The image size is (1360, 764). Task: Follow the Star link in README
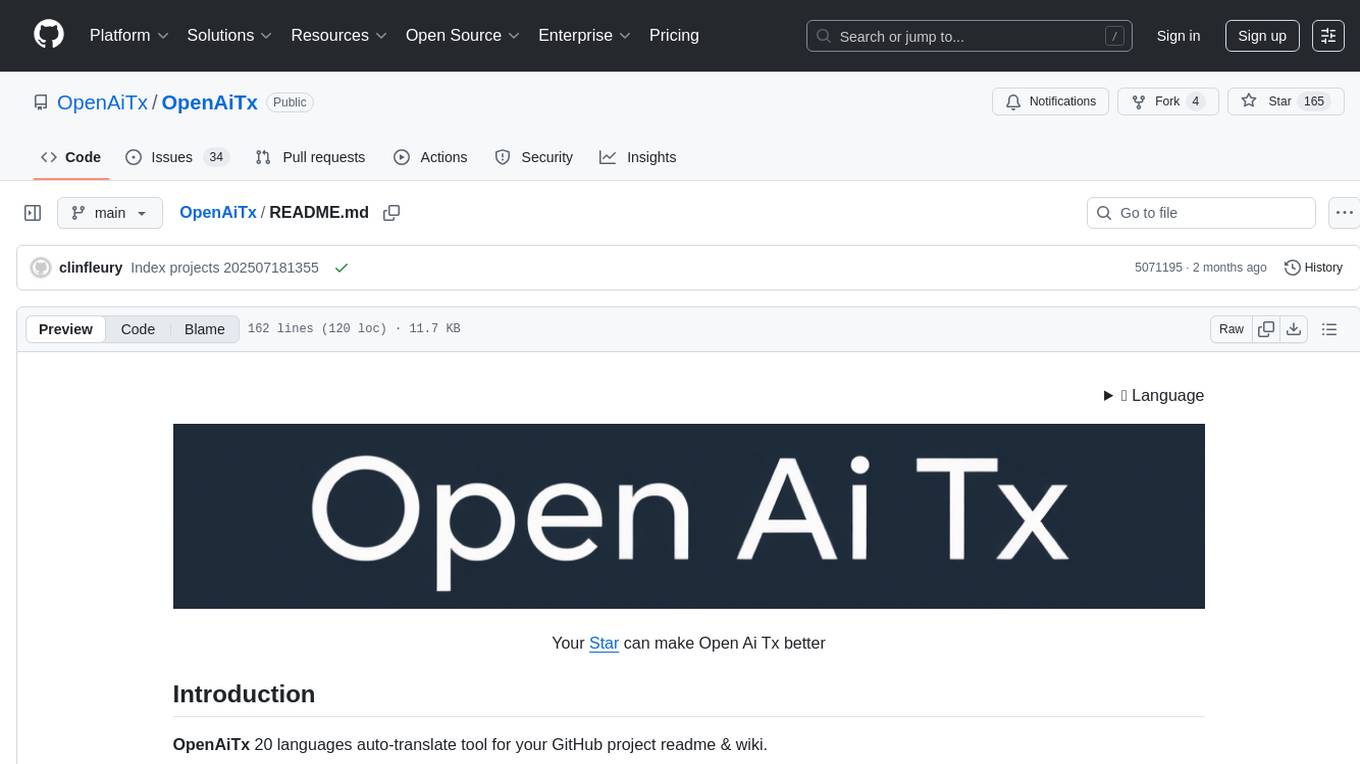[x=604, y=643]
